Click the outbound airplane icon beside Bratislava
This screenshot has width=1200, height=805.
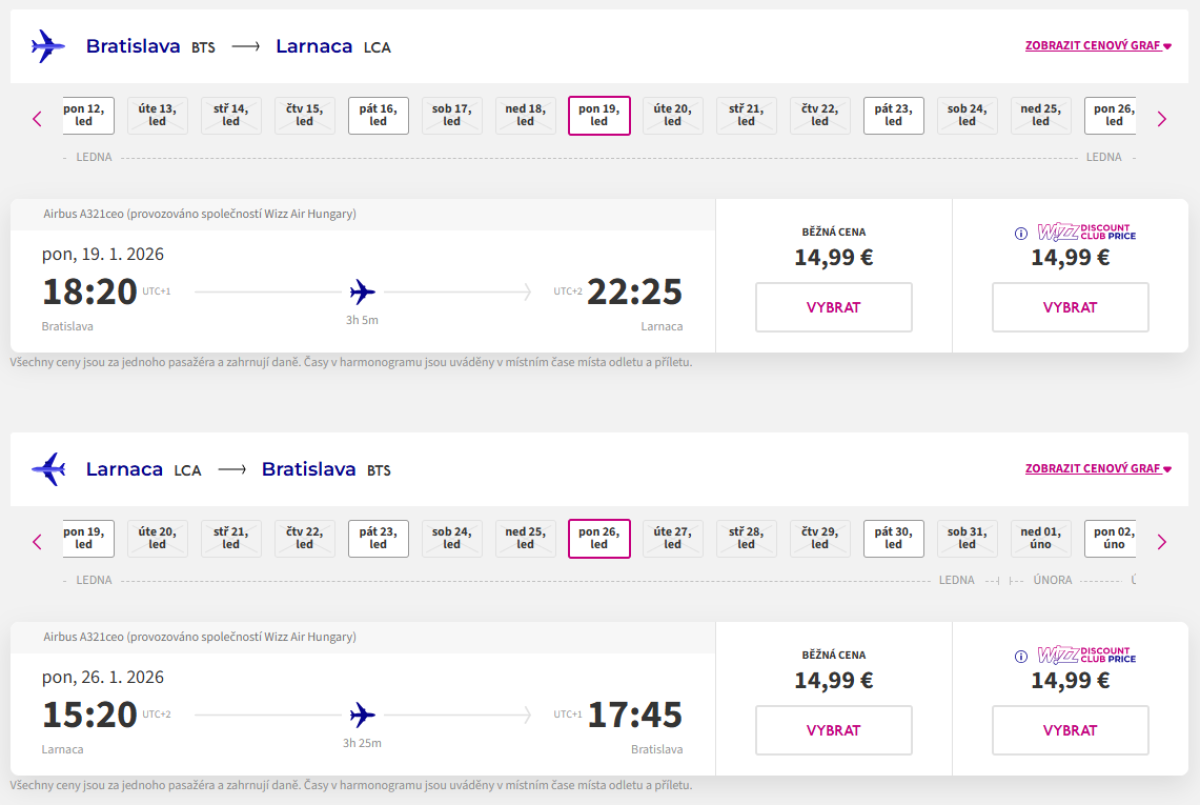(x=47, y=46)
